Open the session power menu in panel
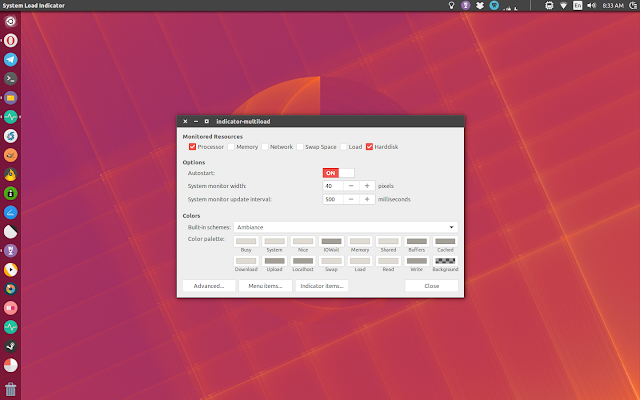 (633, 5)
